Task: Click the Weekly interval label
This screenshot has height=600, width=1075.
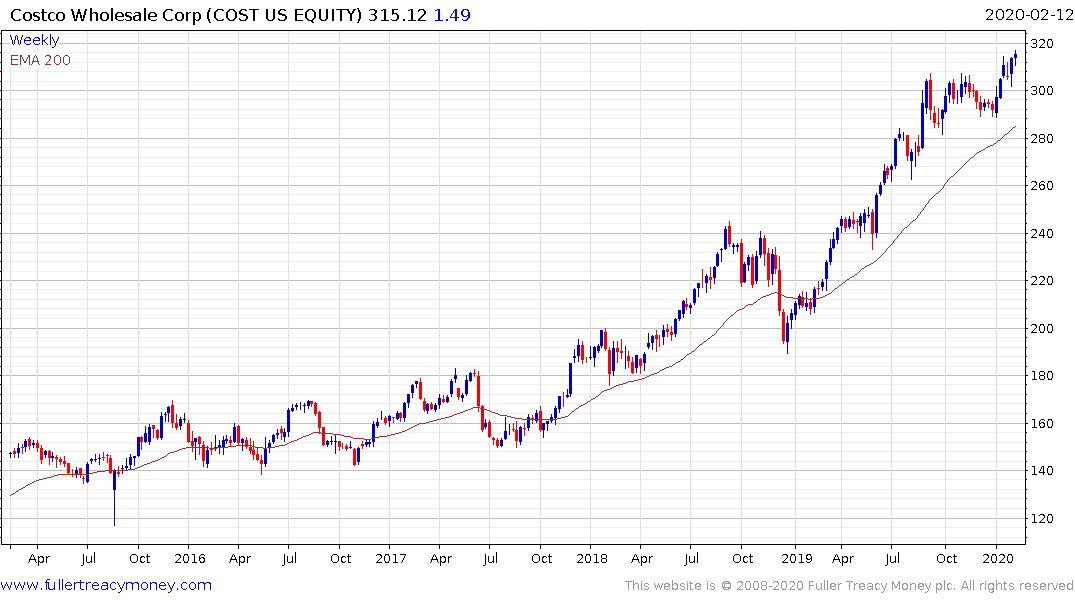Action: (34, 40)
